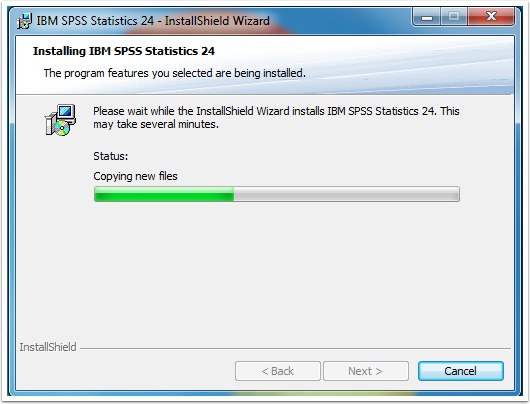Click the computer and disc setup icon

60,120
